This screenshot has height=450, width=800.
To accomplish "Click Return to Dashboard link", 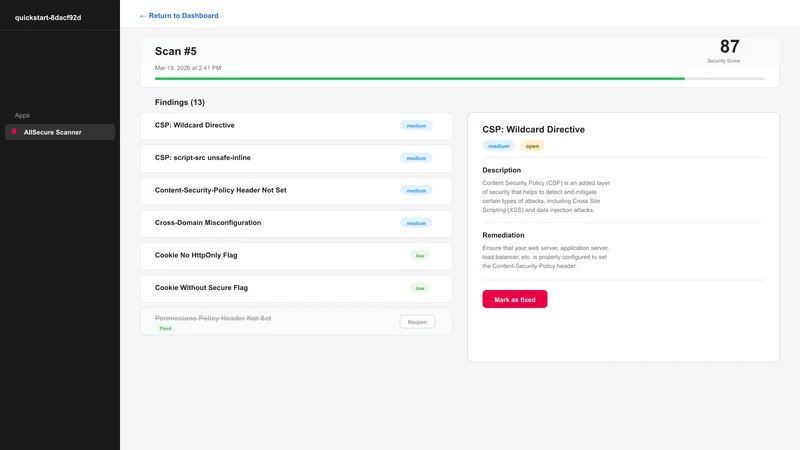I will (x=179, y=16).
